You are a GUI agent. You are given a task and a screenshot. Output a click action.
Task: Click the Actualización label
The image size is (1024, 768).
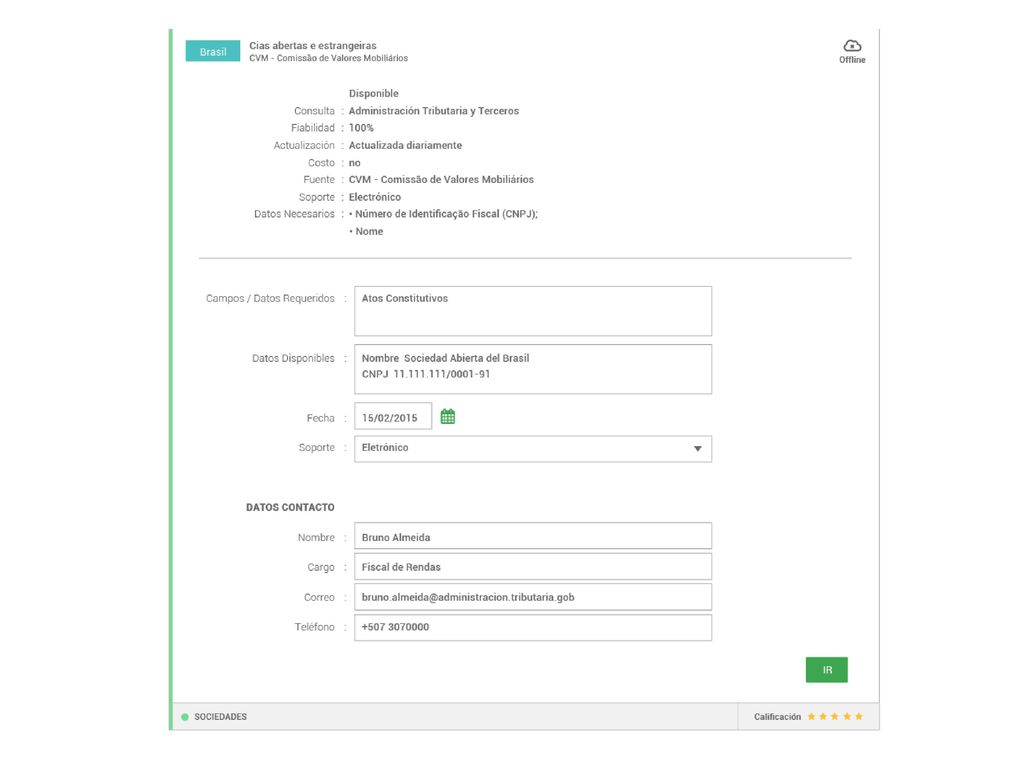[304, 145]
